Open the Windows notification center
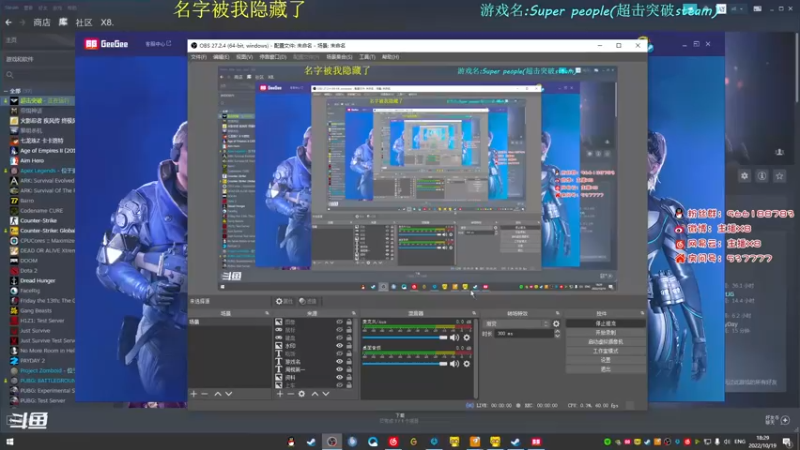Screen dimensions: 800x450 point(787,442)
